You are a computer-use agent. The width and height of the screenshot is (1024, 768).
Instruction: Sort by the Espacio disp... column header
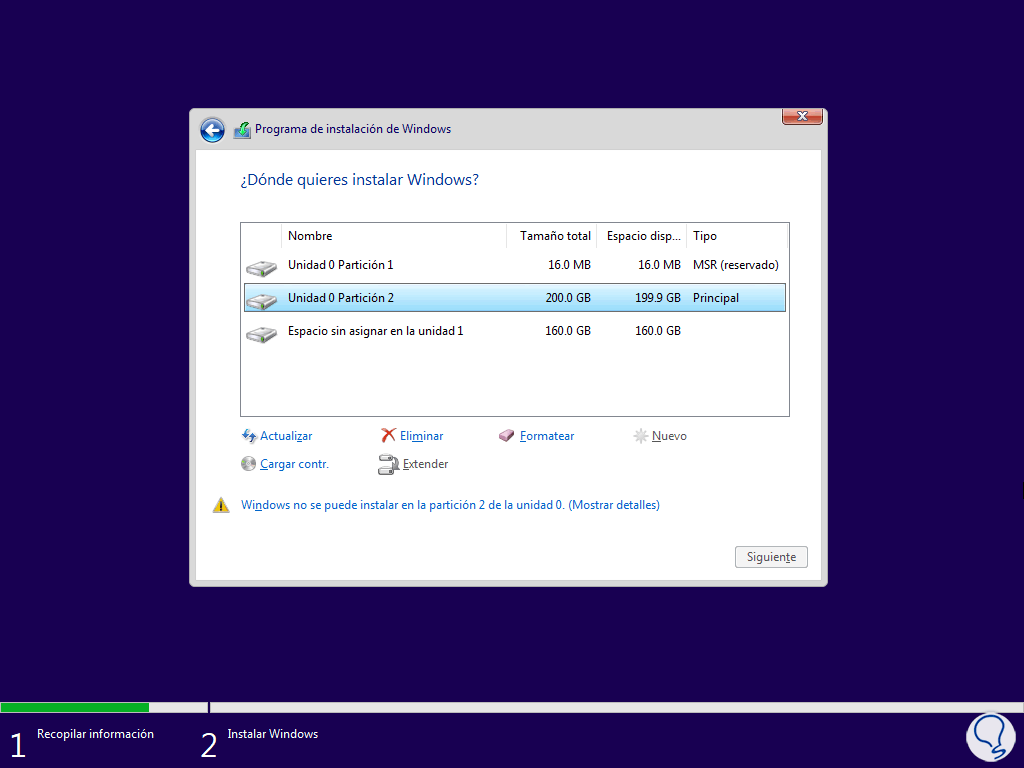tap(642, 236)
